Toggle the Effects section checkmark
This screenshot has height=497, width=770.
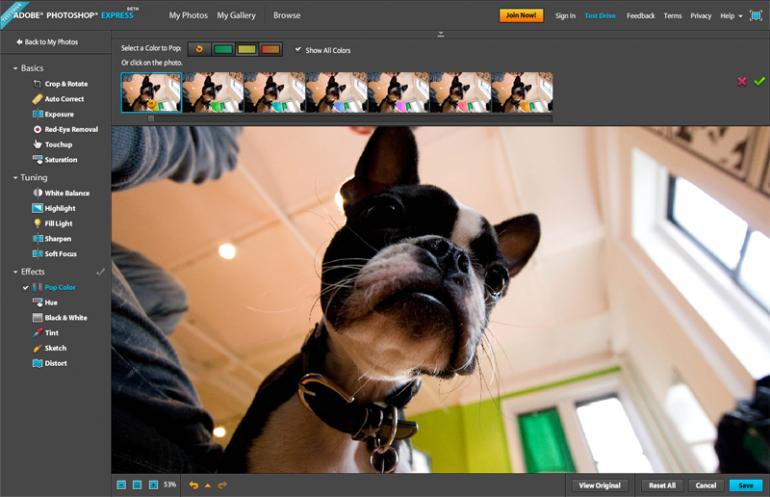100,271
